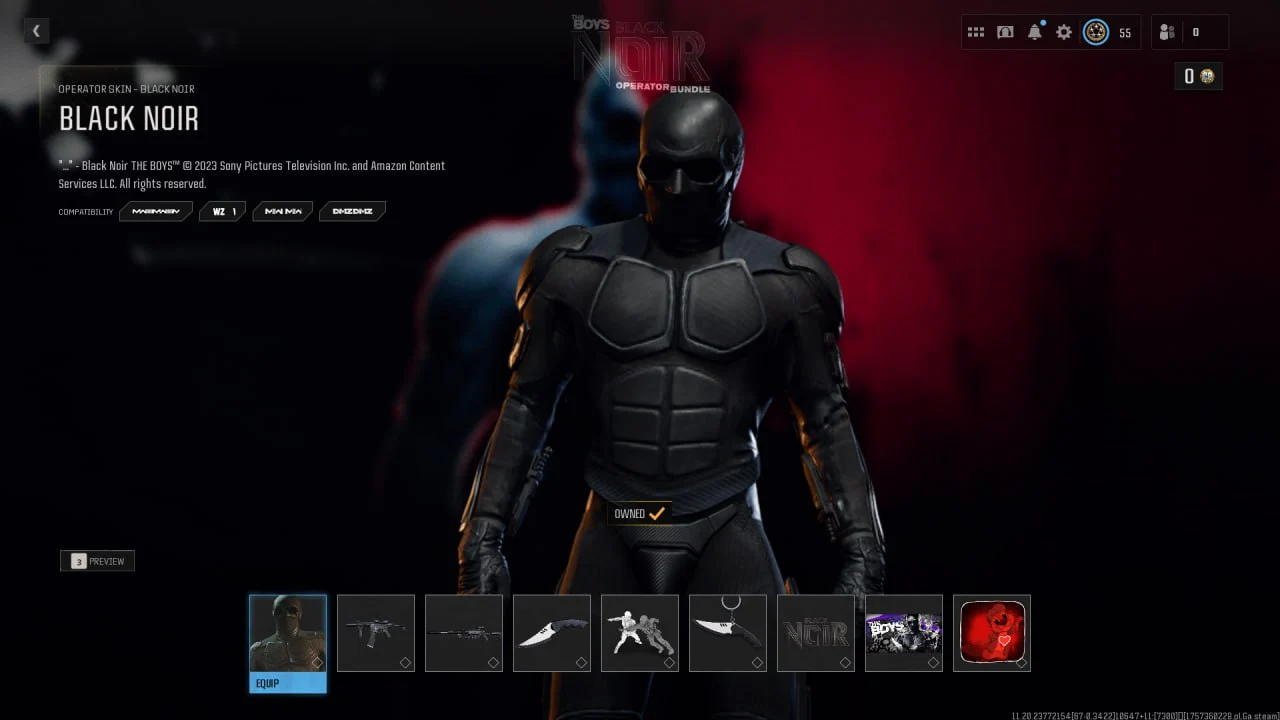The width and height of the screenshot is (1280, 720).
Task: Click the Equip button
Action: (x=288, y=683)
